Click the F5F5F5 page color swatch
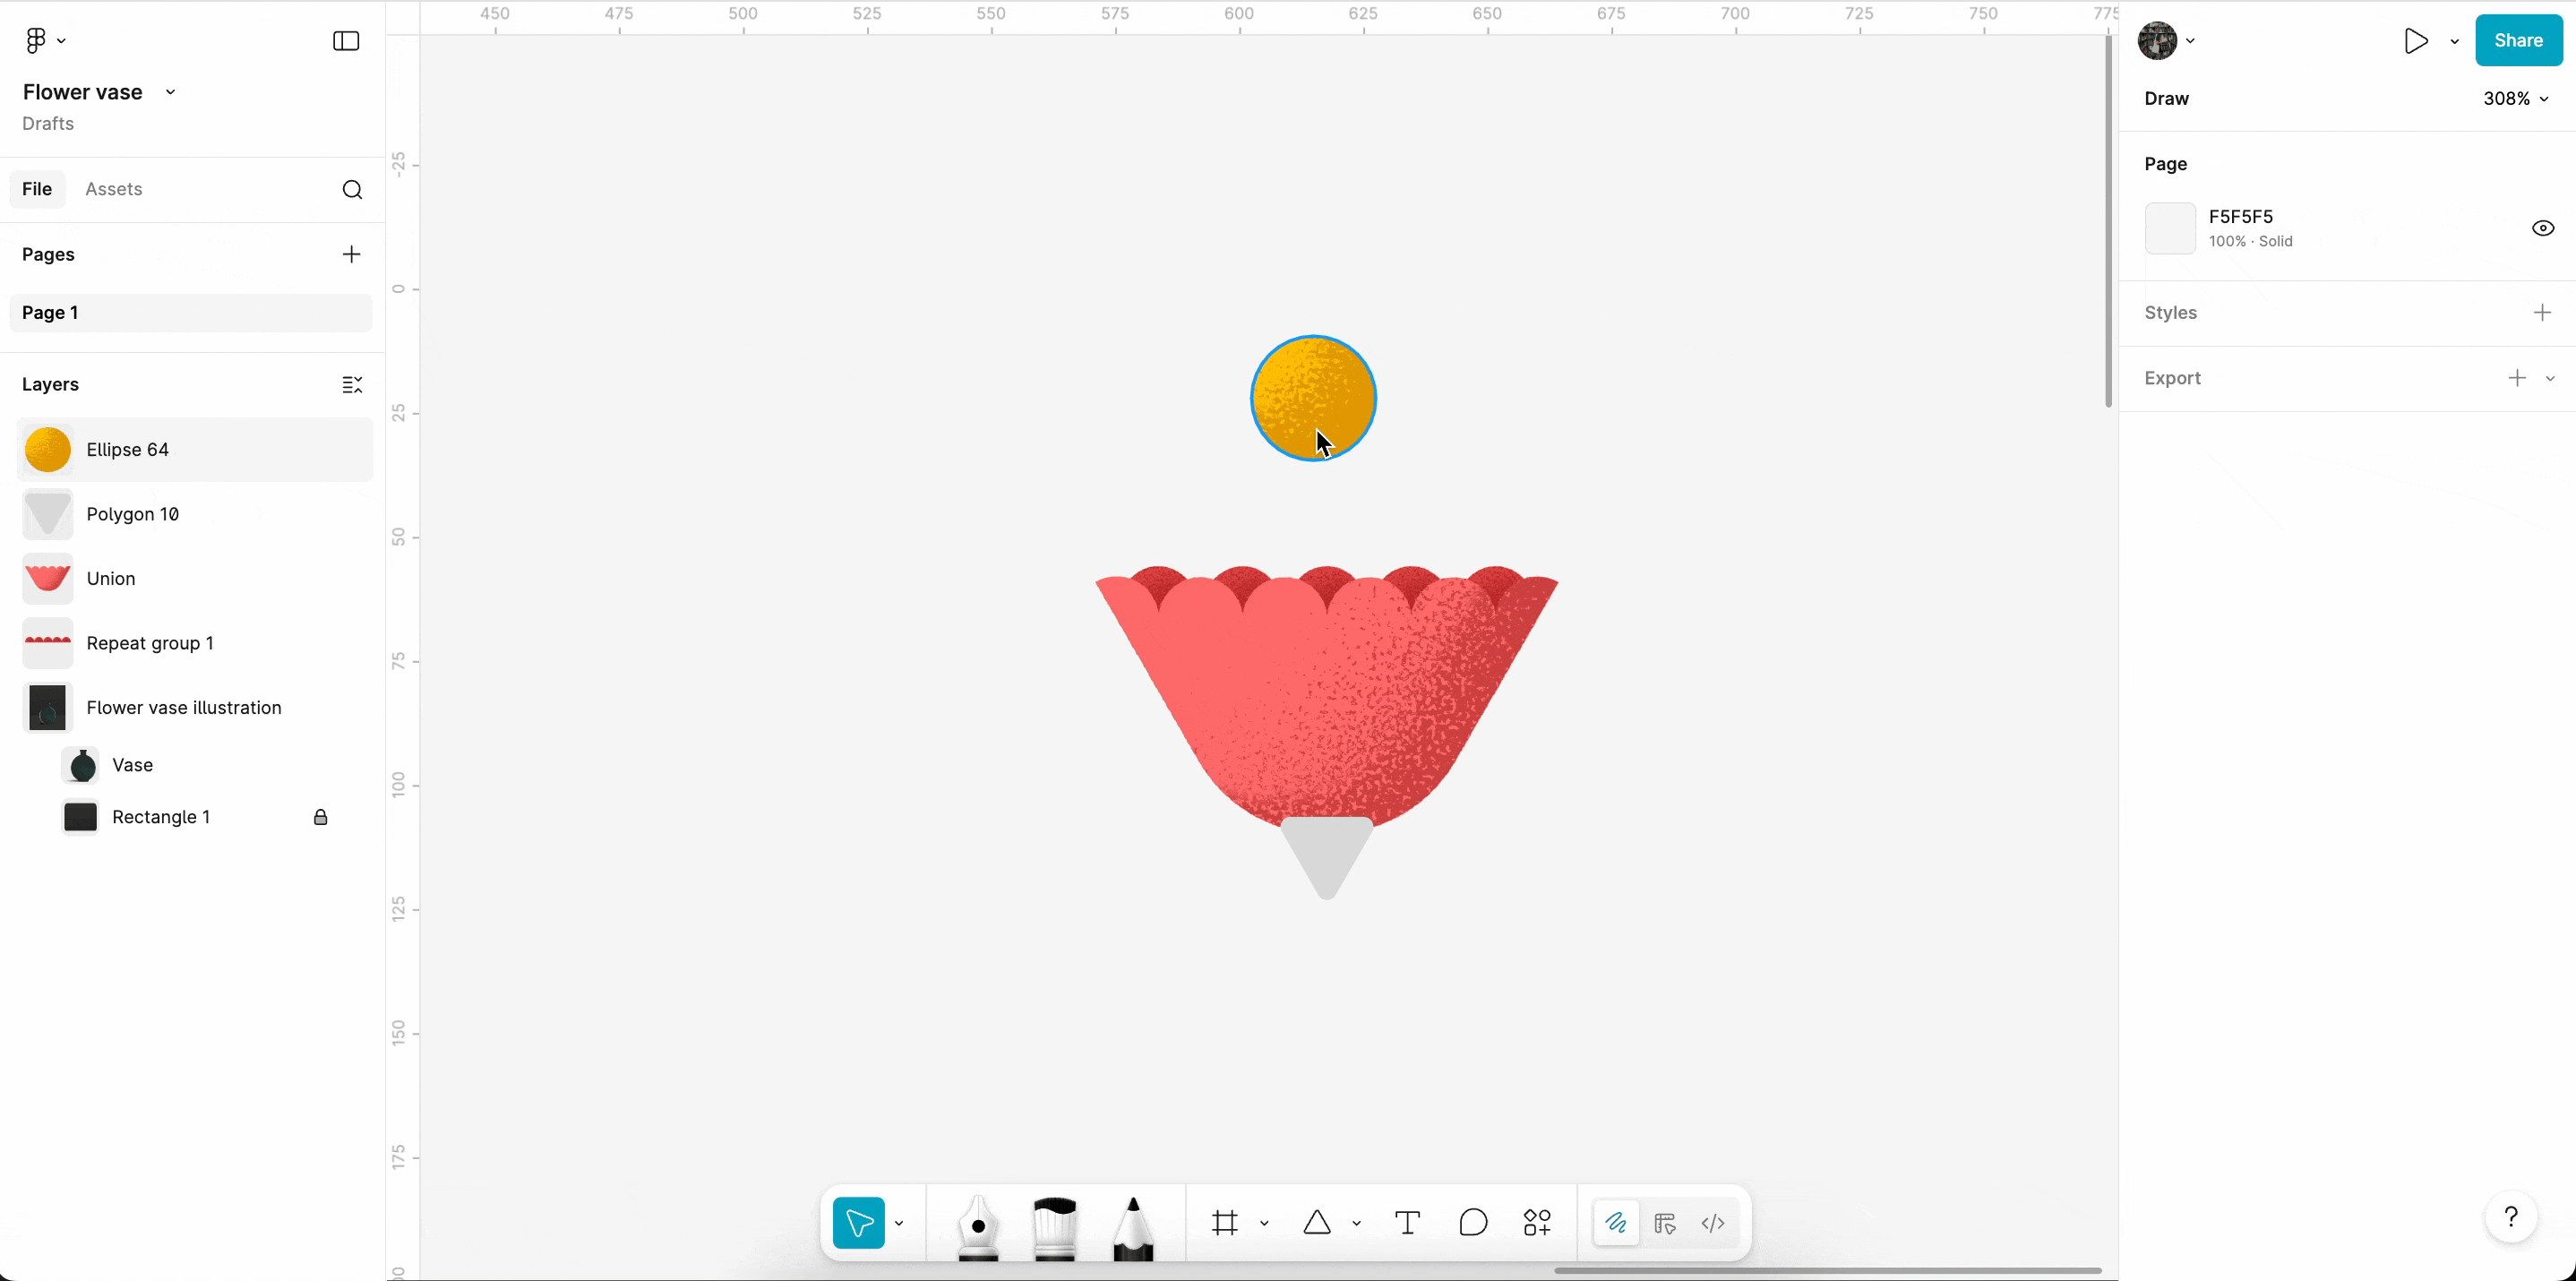 2169,229
